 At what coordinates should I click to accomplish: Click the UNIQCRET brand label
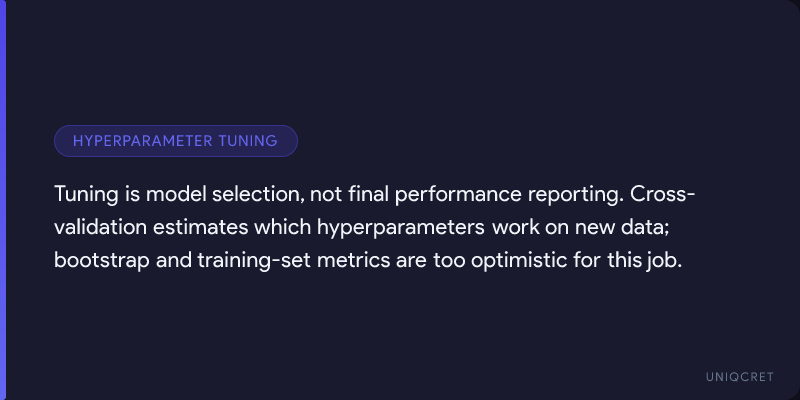739,376
